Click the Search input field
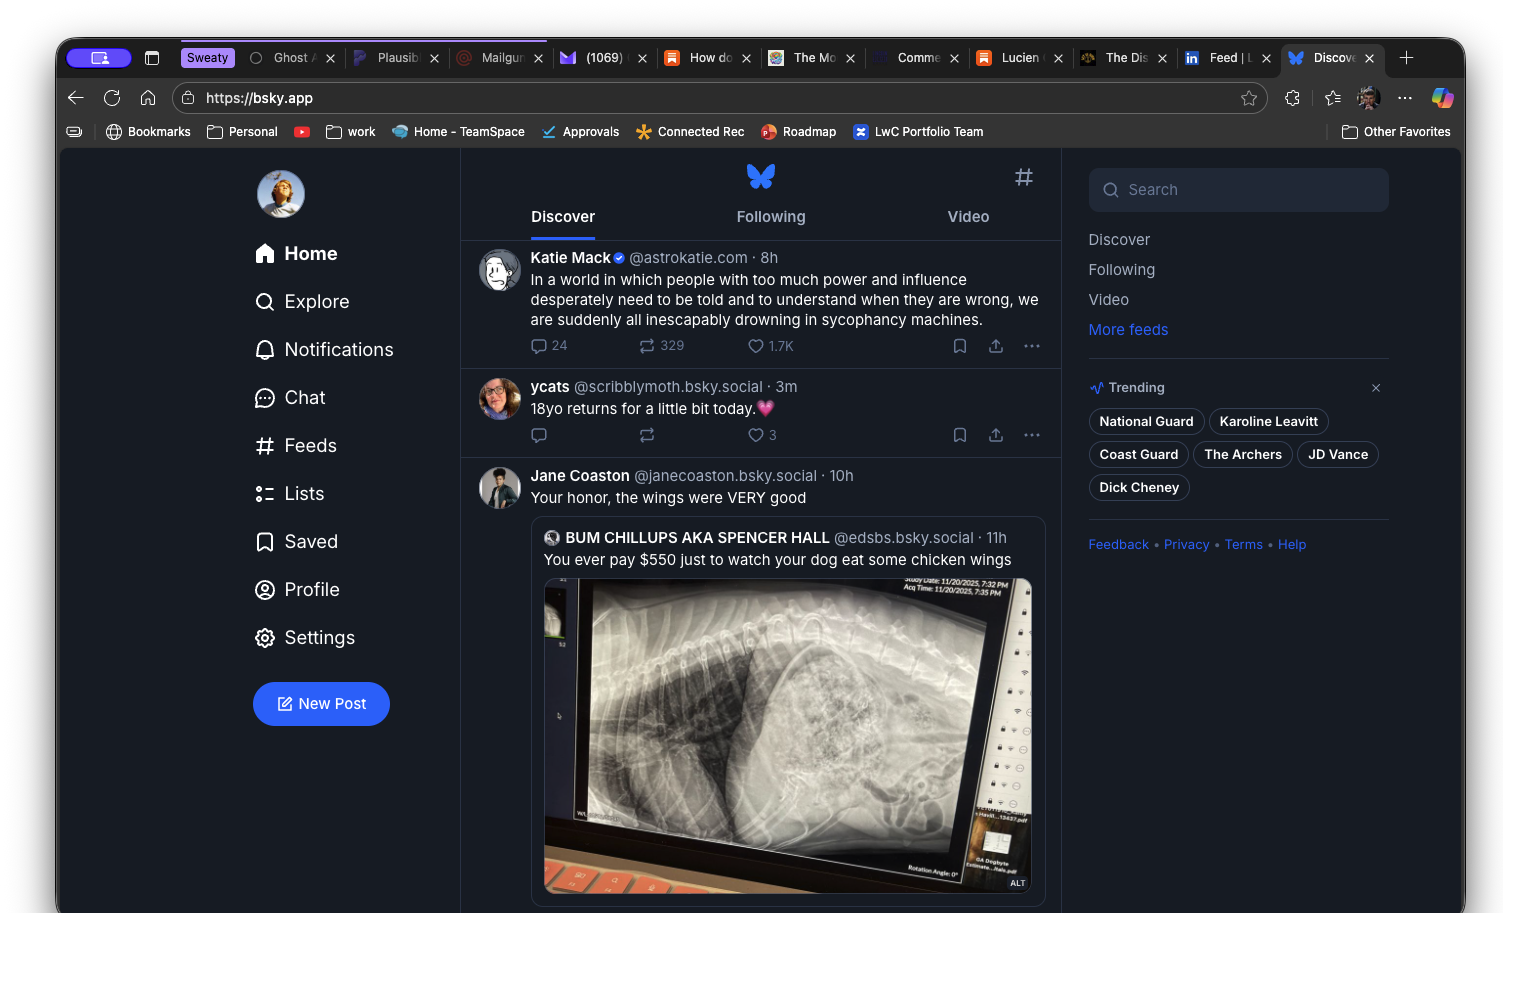Screen dimensions: 1521x995 coord(1238,190)
